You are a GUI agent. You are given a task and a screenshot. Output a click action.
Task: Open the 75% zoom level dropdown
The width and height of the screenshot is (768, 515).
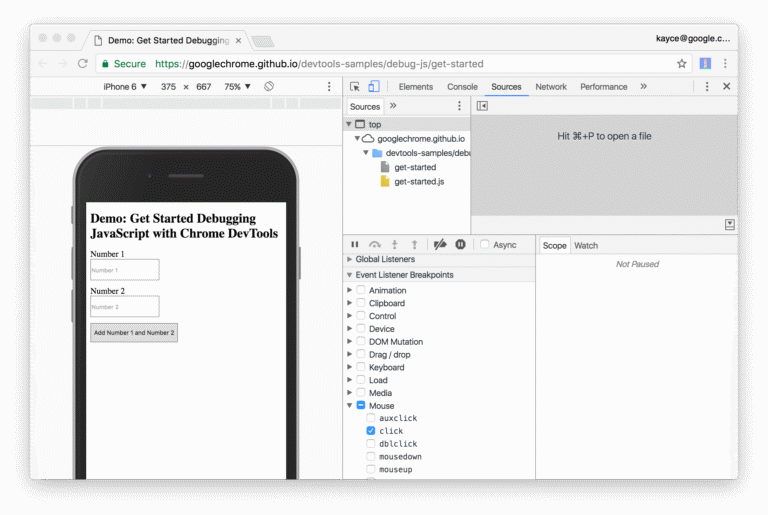(x=238, y=87)
